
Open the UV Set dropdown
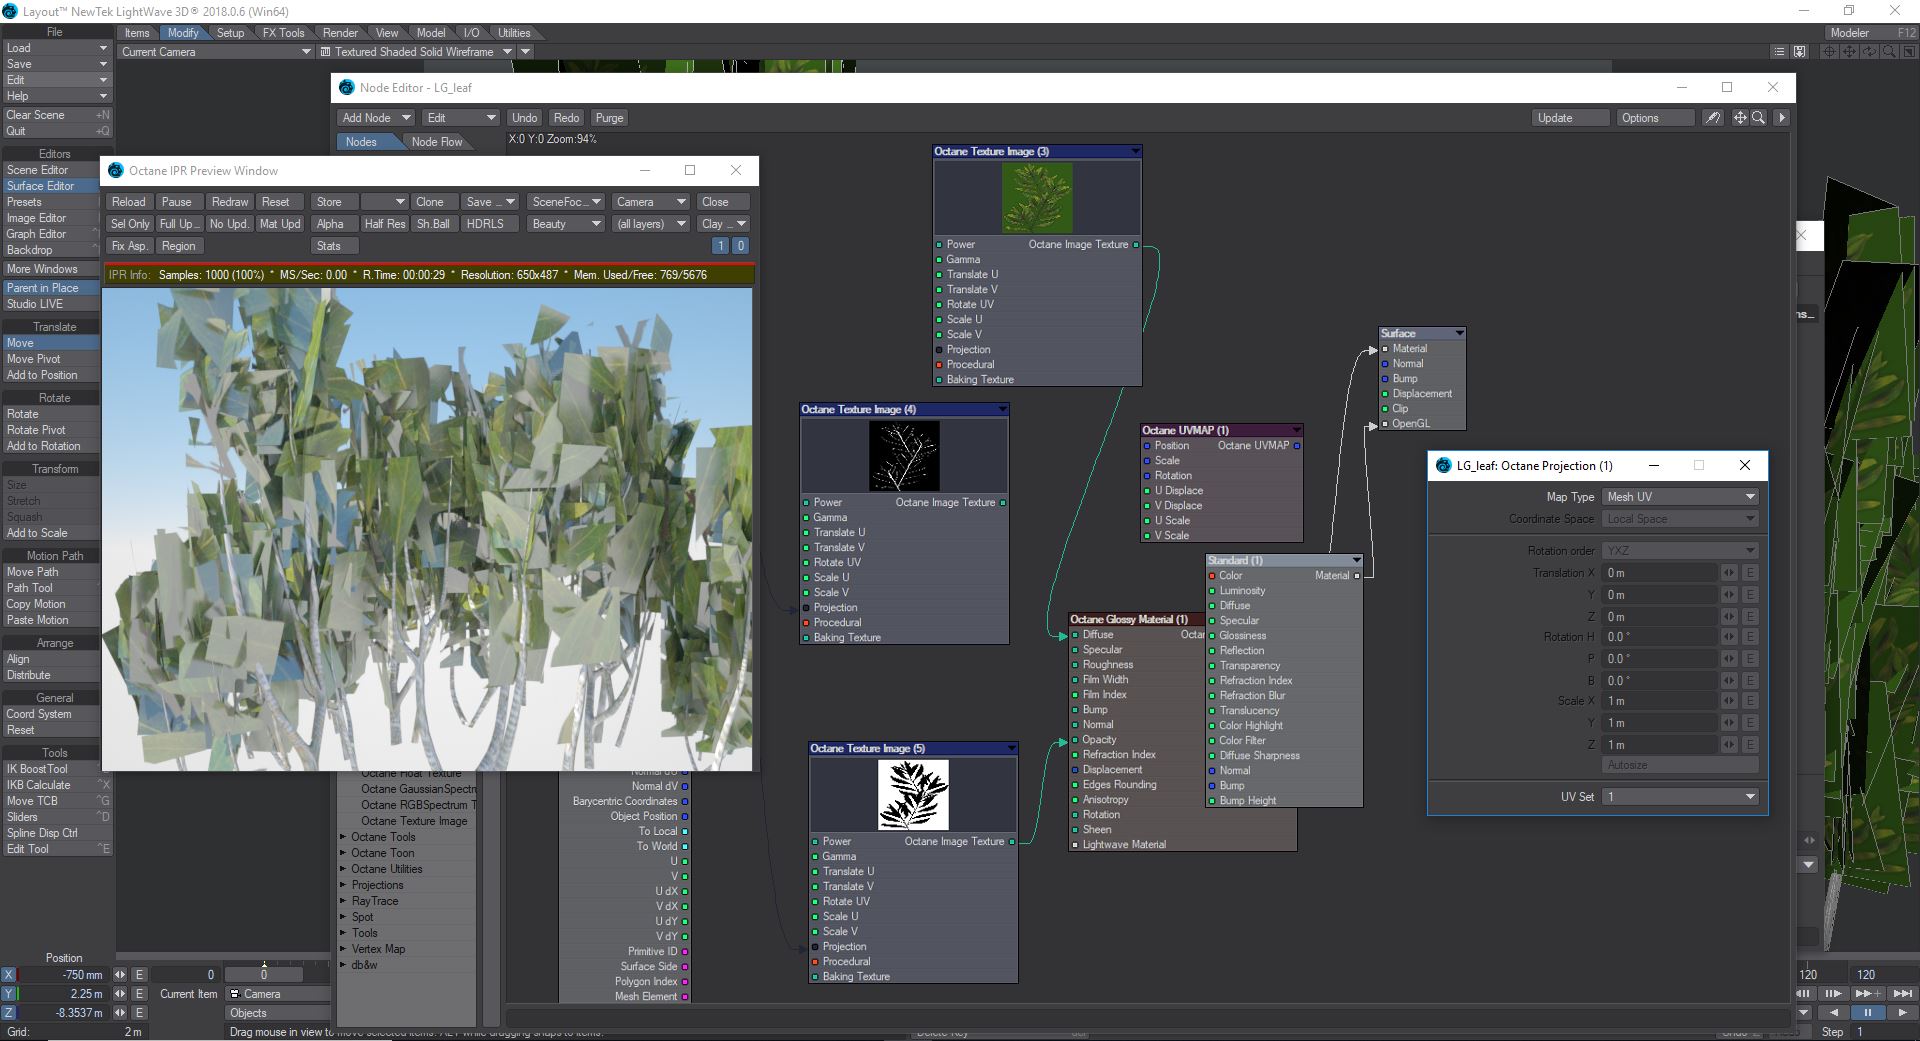pos(1680,797)
